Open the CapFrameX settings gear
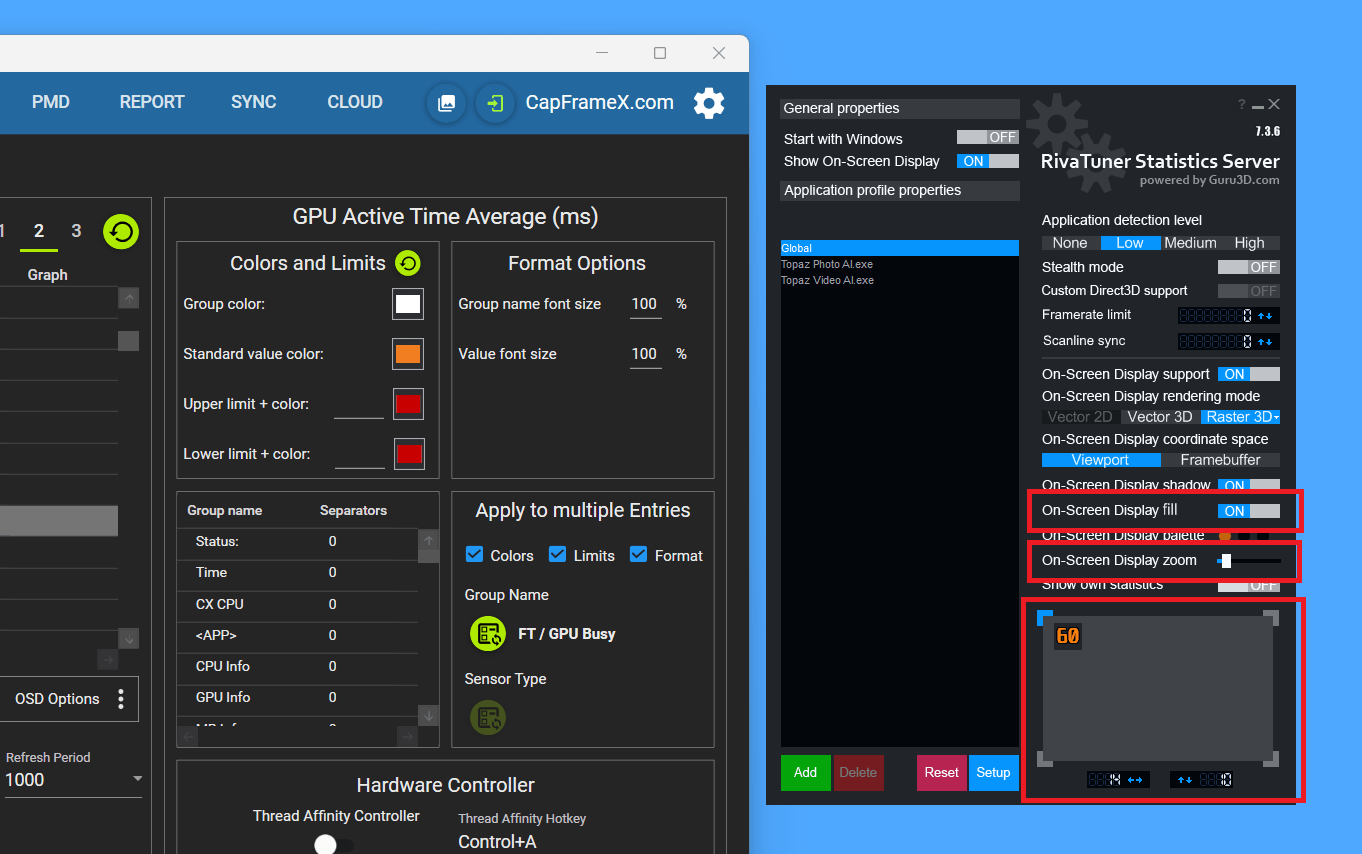The image size is (1362, 854). tap(709, 103)
